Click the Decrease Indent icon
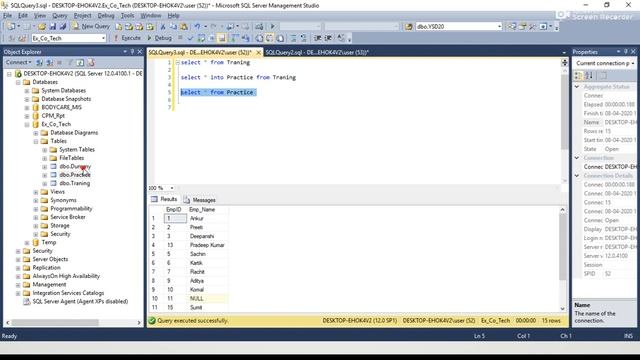This screenshot has width=640, height=360. 317,38
